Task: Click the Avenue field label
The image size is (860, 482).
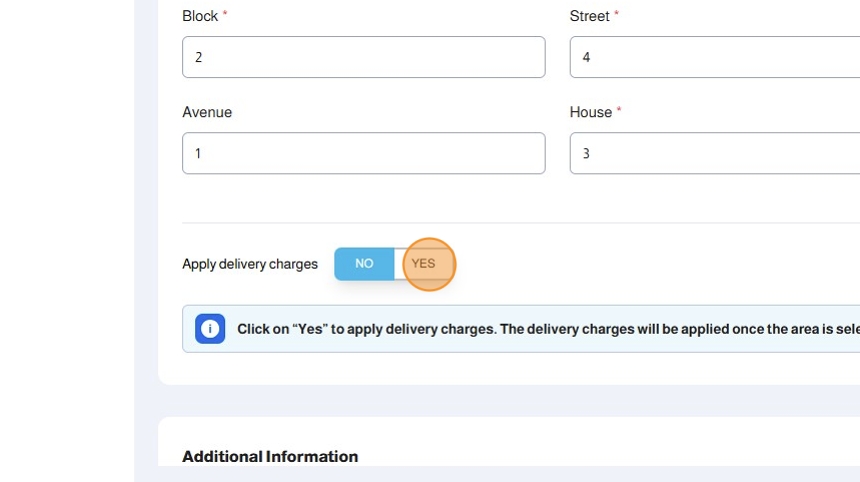Action: (x=207, y=112)
